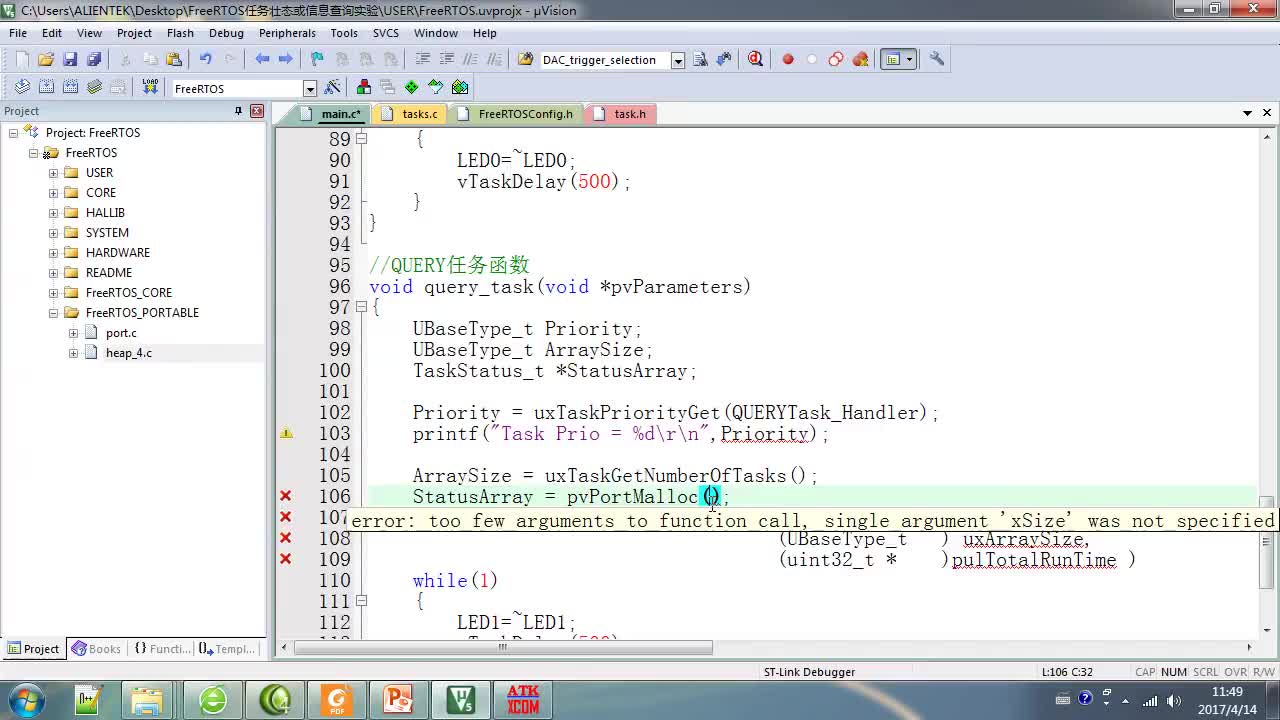Open the Debug menu

(226, 33)
